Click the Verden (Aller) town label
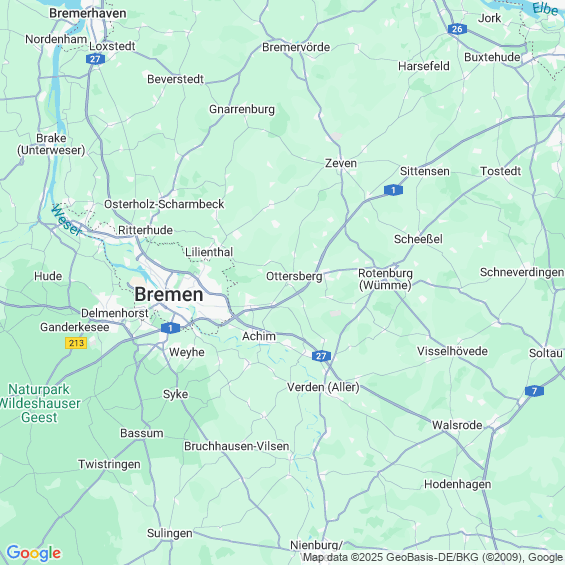 click(x=323, y=387)
